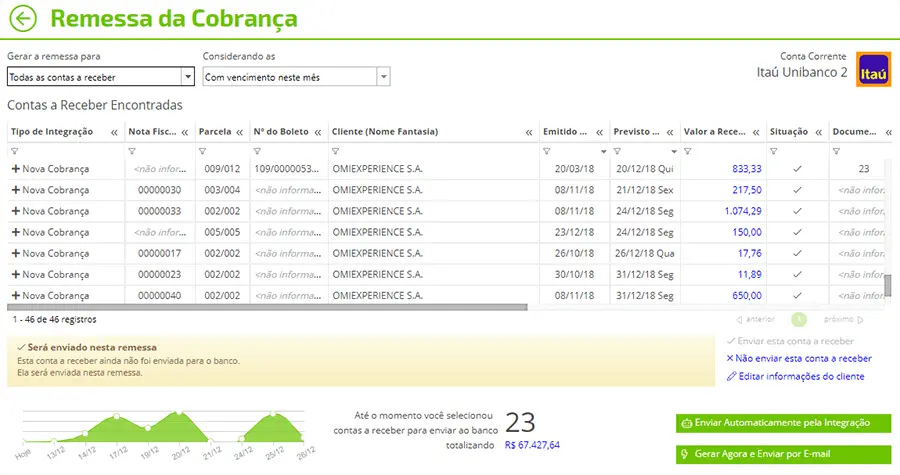Sort by Cliente (Nome Fantasia) header
This screenshot has height=475, width=900.
[385, 131]
